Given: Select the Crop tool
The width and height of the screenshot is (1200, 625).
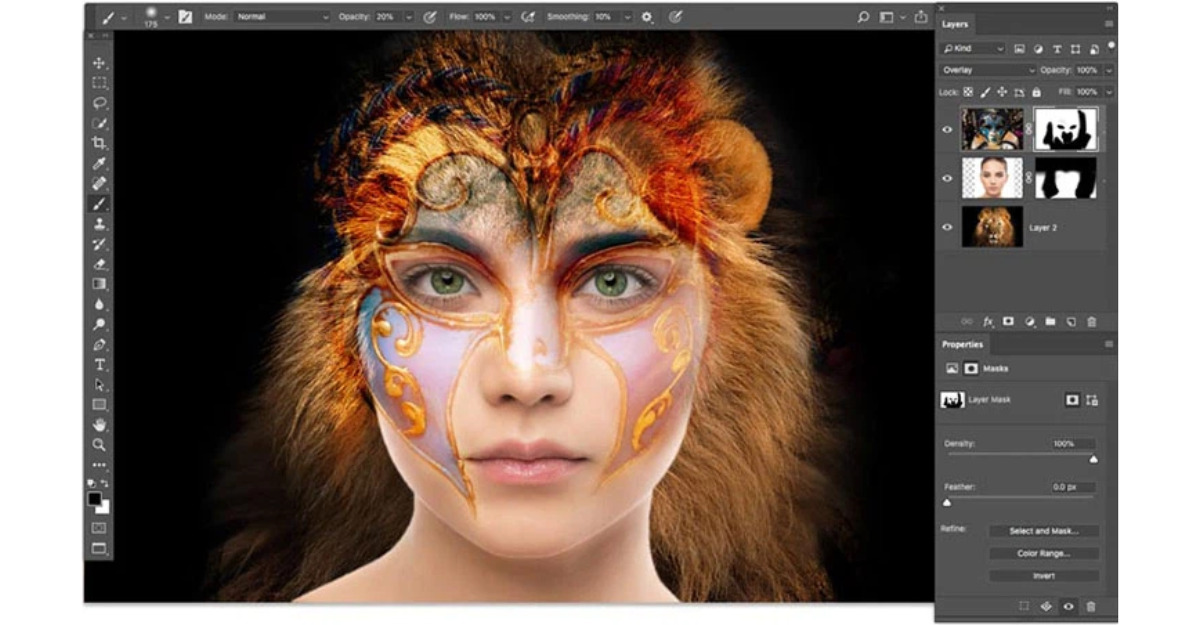Looking at the screenshot, I should click(99, 143).
